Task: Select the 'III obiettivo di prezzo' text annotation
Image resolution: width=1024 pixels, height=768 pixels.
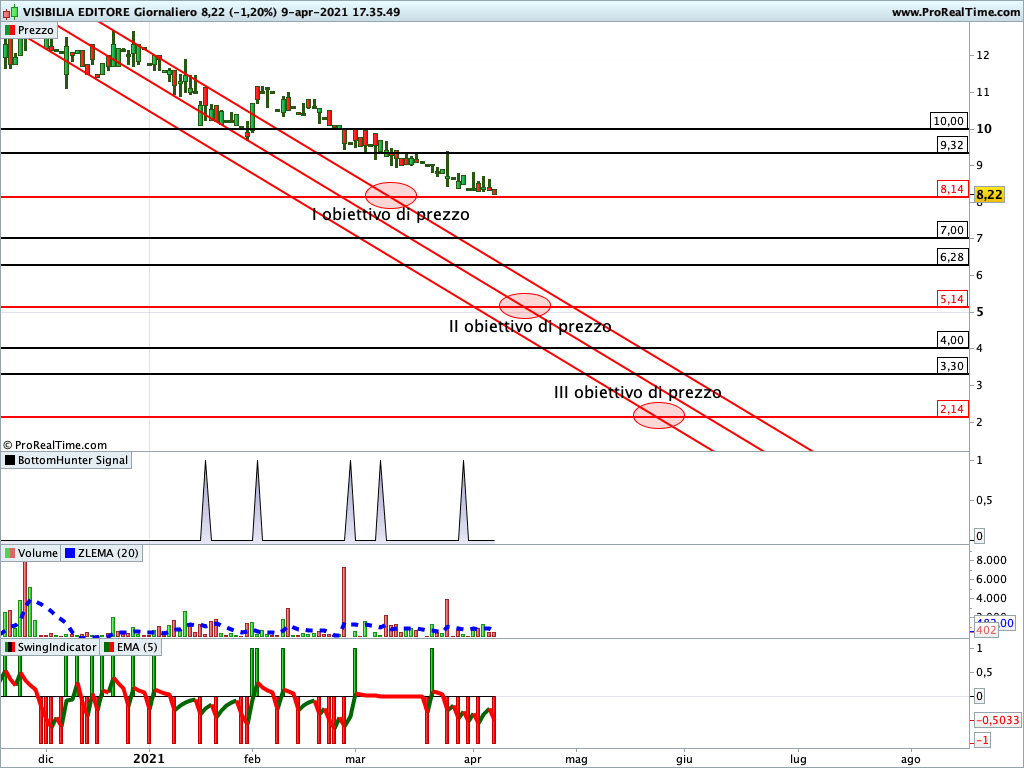Action: click(x=637, y=393)
